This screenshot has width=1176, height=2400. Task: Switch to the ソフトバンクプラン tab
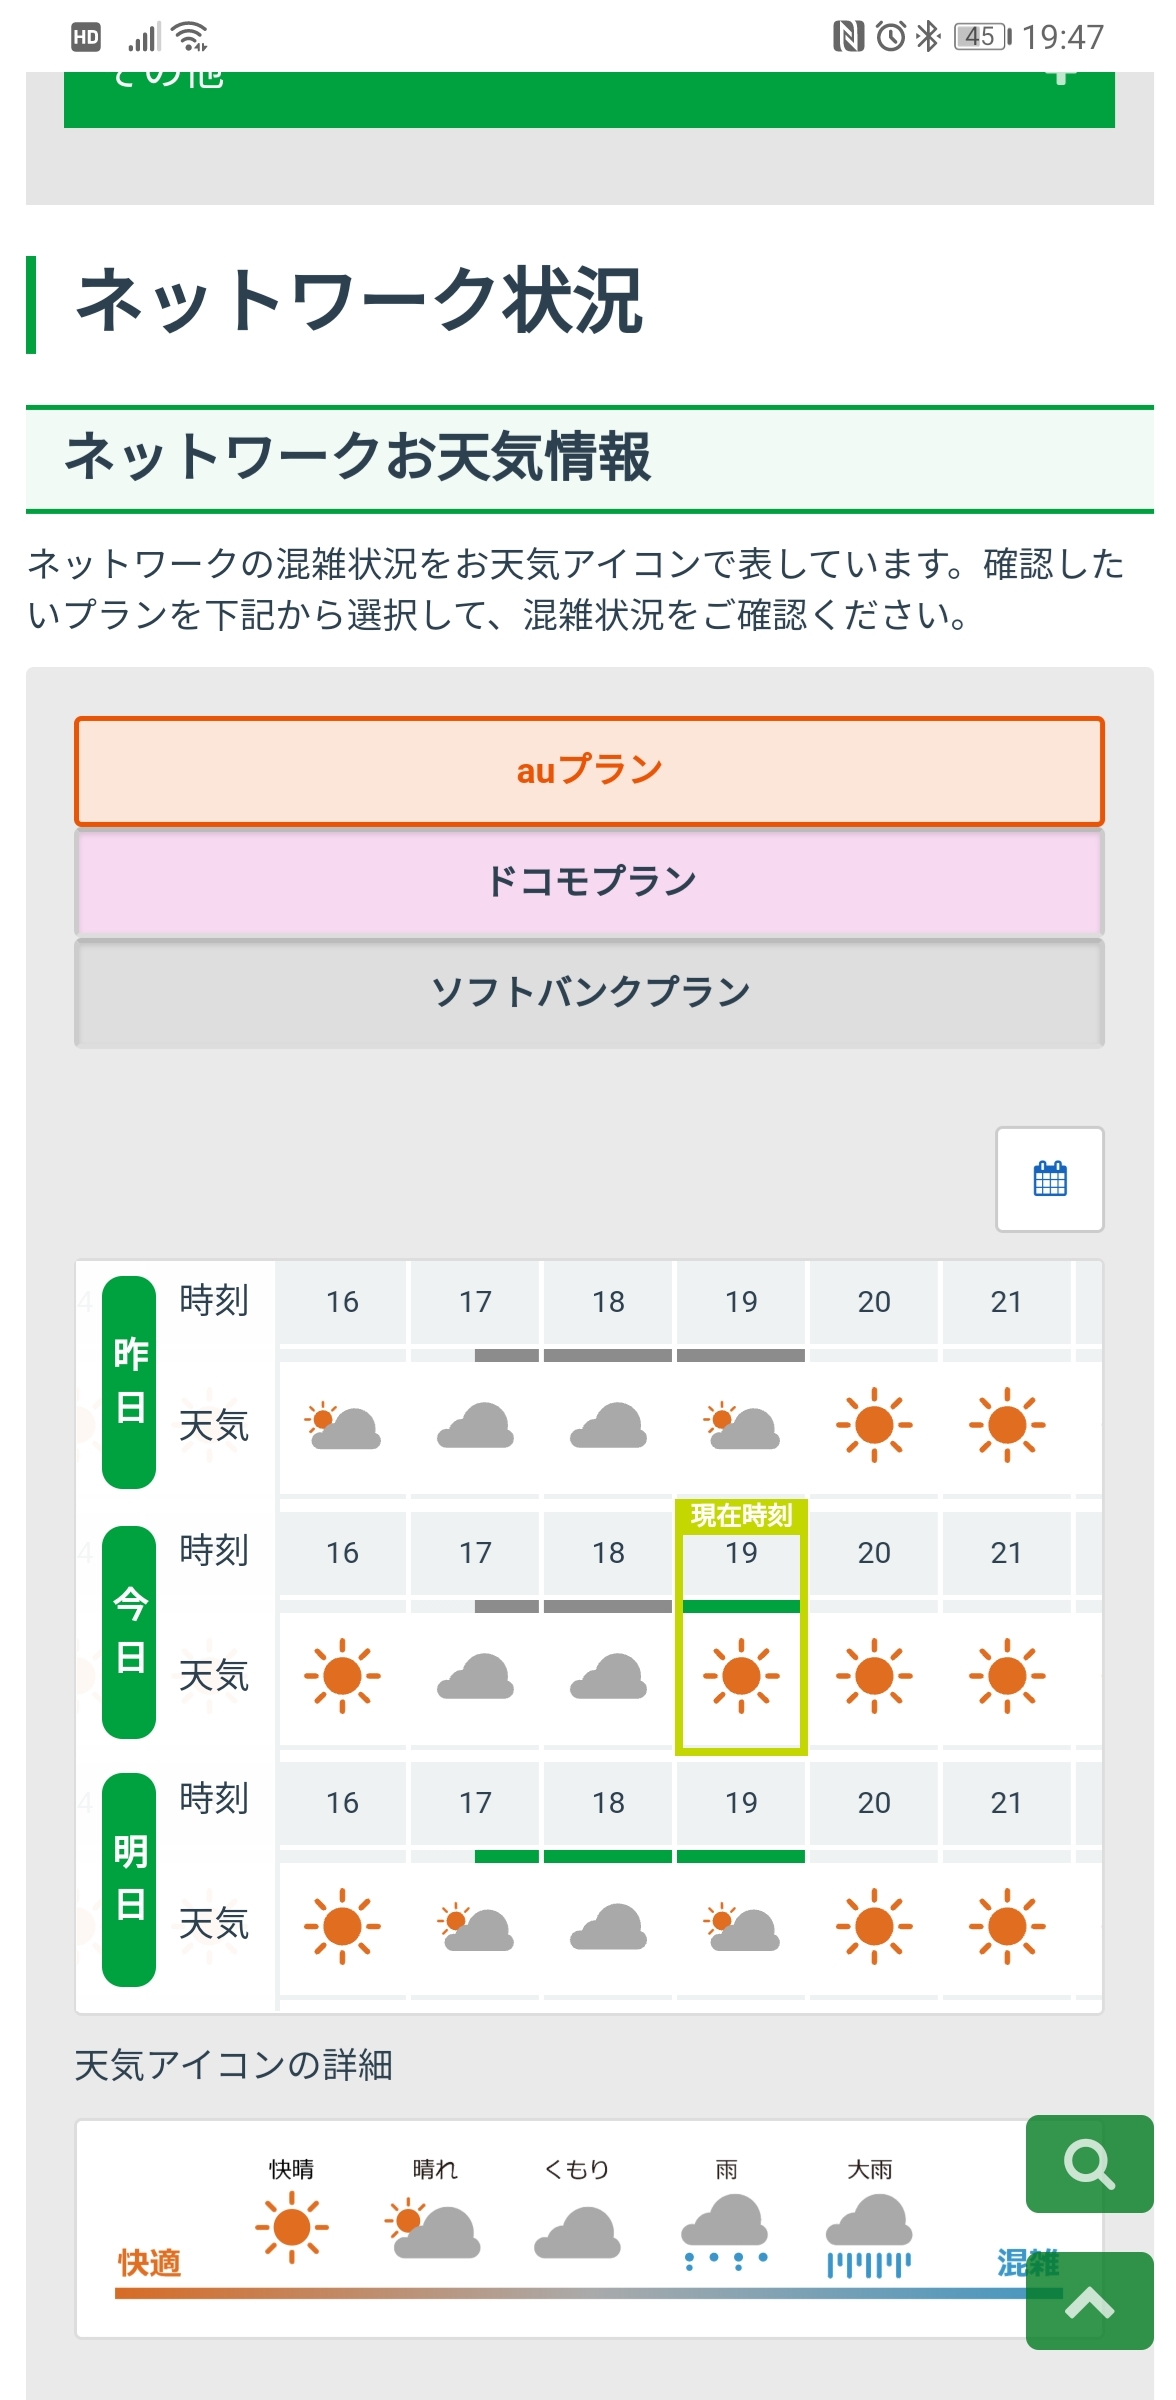pos(589,992)
